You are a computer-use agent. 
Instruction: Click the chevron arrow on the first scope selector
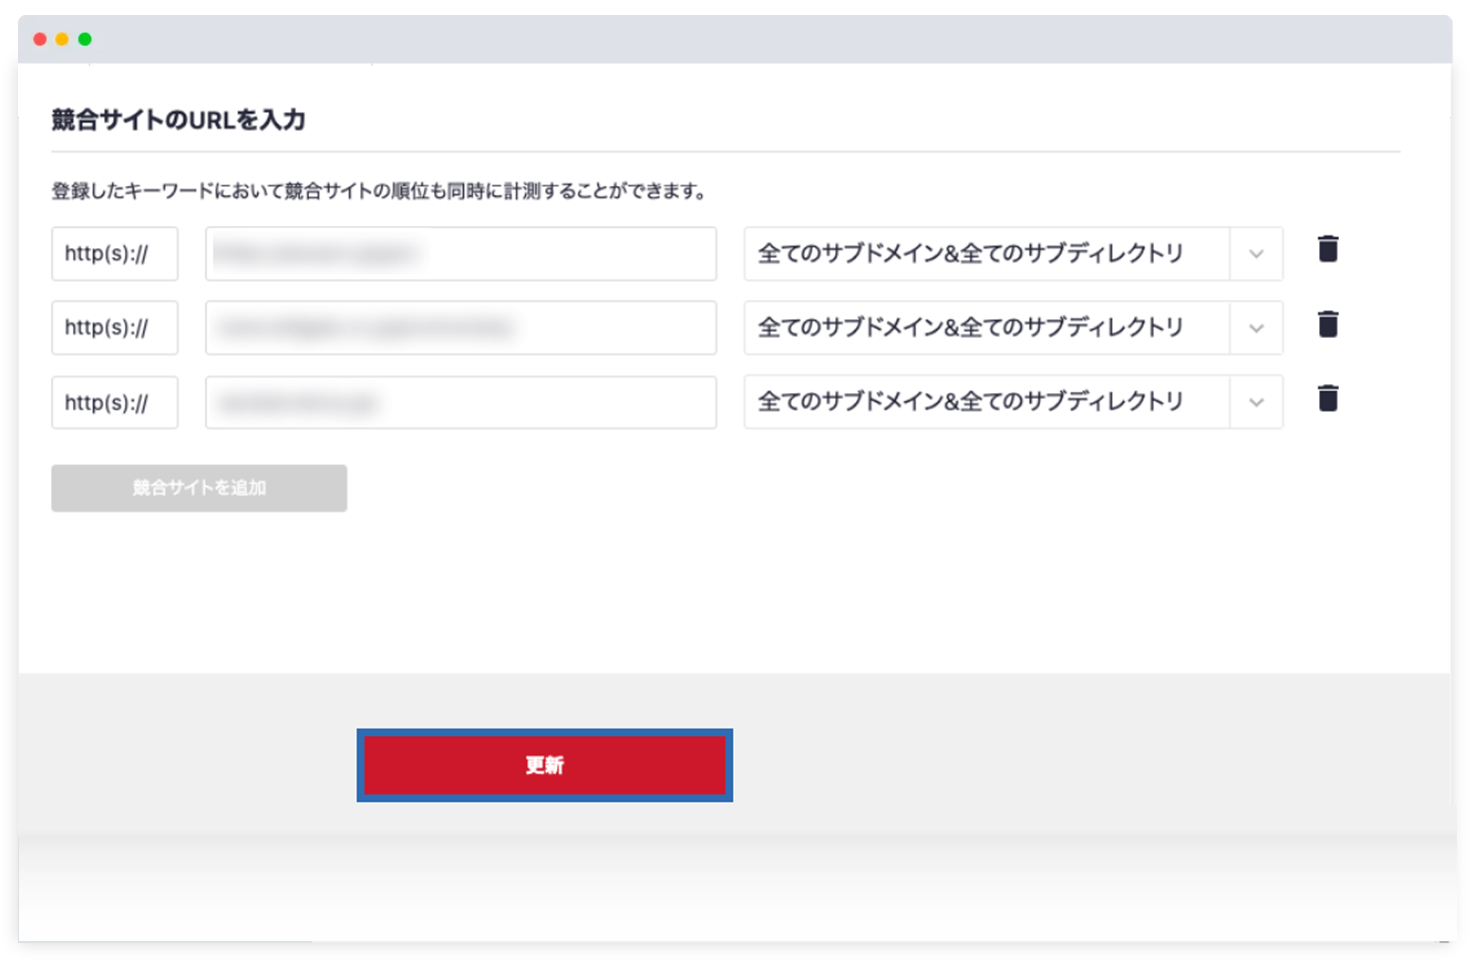1256,254
